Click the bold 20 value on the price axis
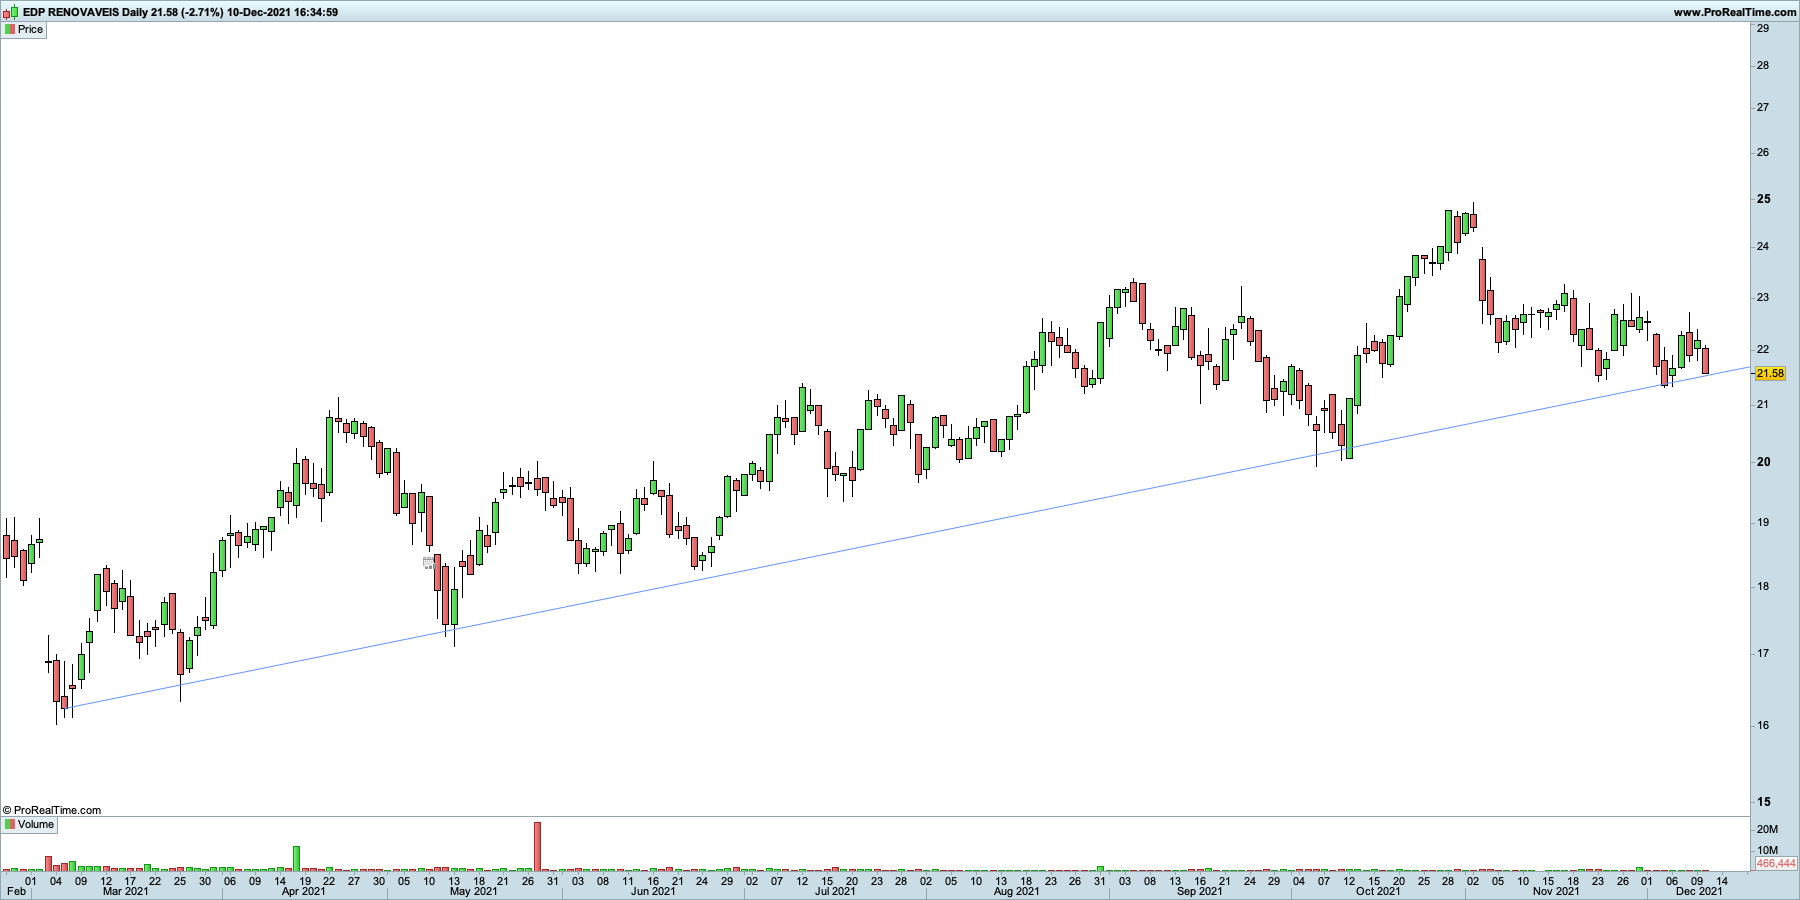The height and width of the screenshot is (900, 1800). click(x=1763, y=462)
